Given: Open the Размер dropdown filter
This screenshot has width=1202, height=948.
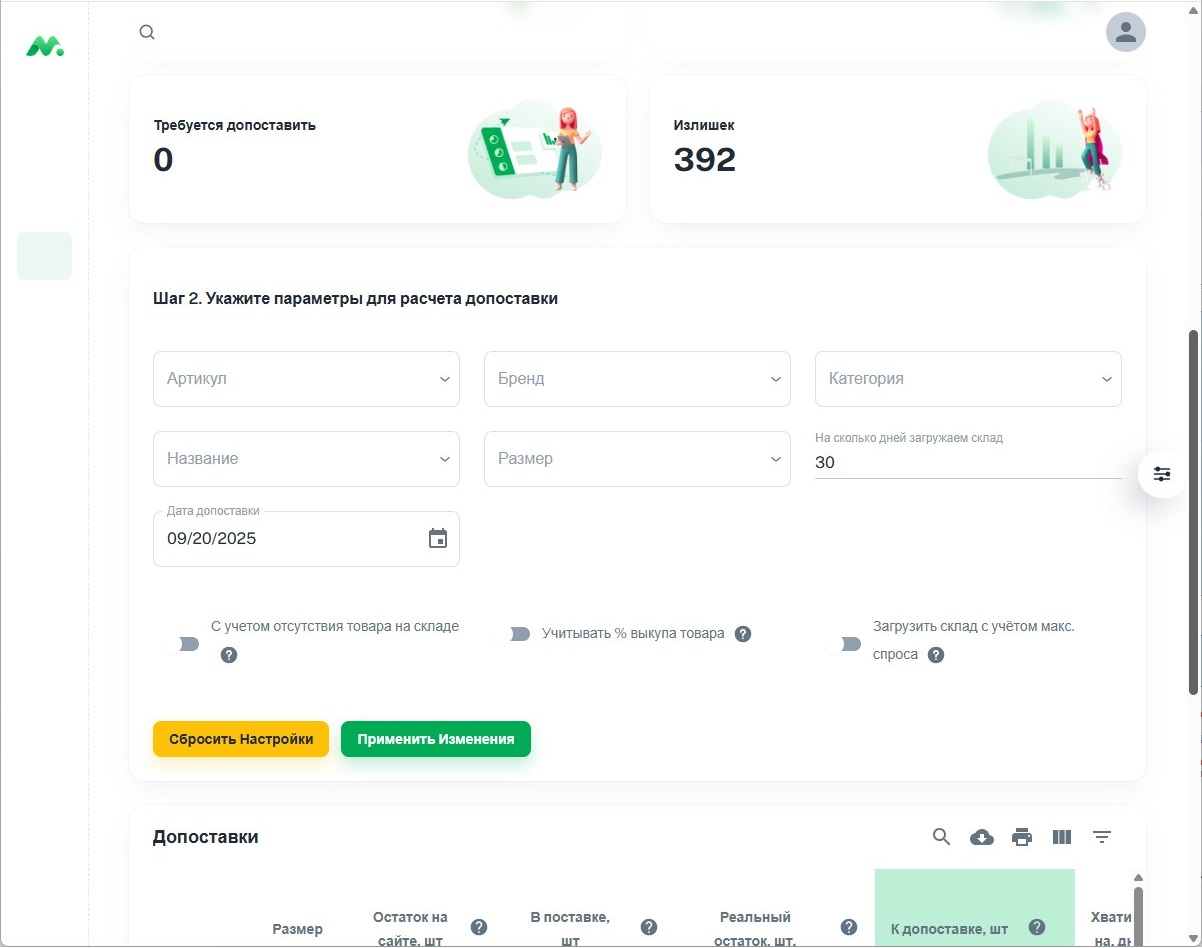Looking at the screenshot, I should click(x=637, y=459).
